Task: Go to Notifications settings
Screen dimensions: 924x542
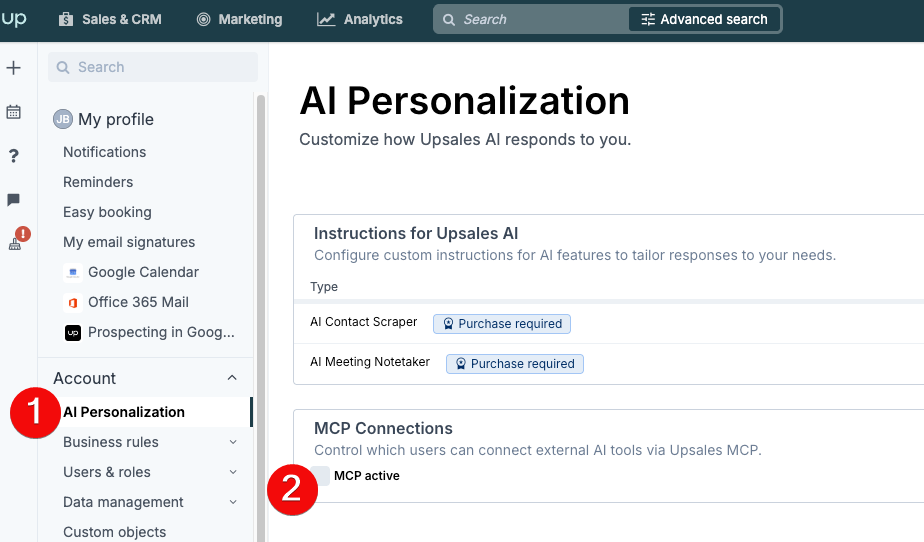Action: (x=104, y=152)
